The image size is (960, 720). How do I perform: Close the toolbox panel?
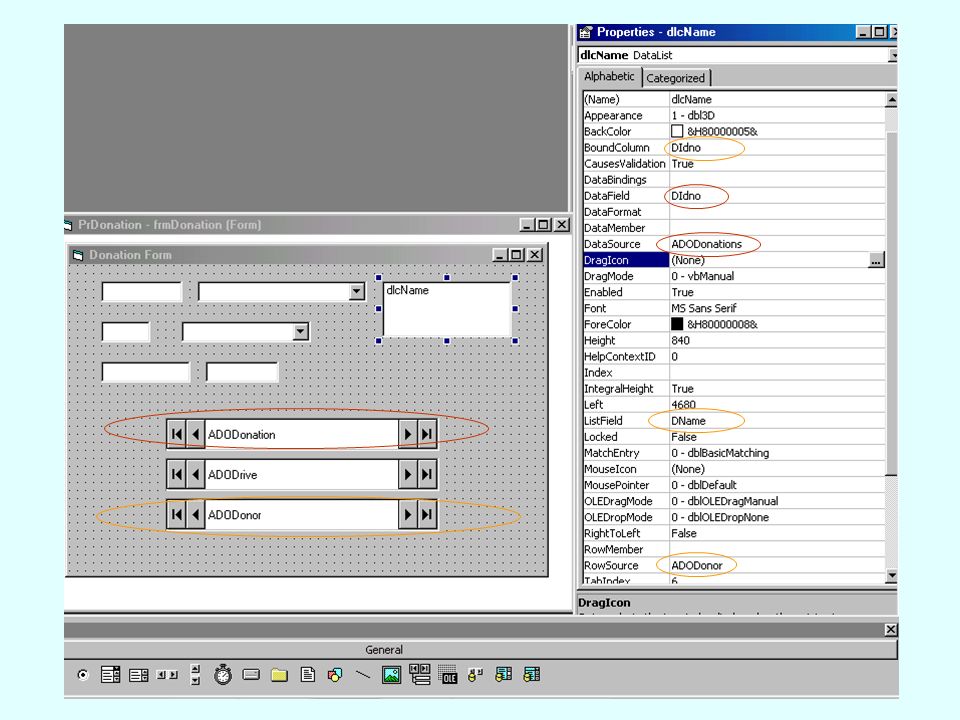pyautogui.click(x=891, y=629)
